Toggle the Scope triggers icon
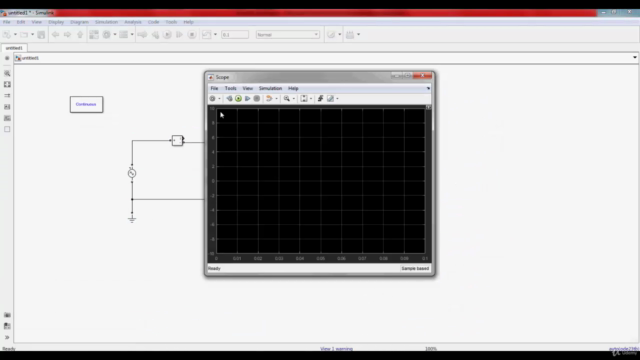Viewport: 640px width, 360px height. (x=320, y=98)
